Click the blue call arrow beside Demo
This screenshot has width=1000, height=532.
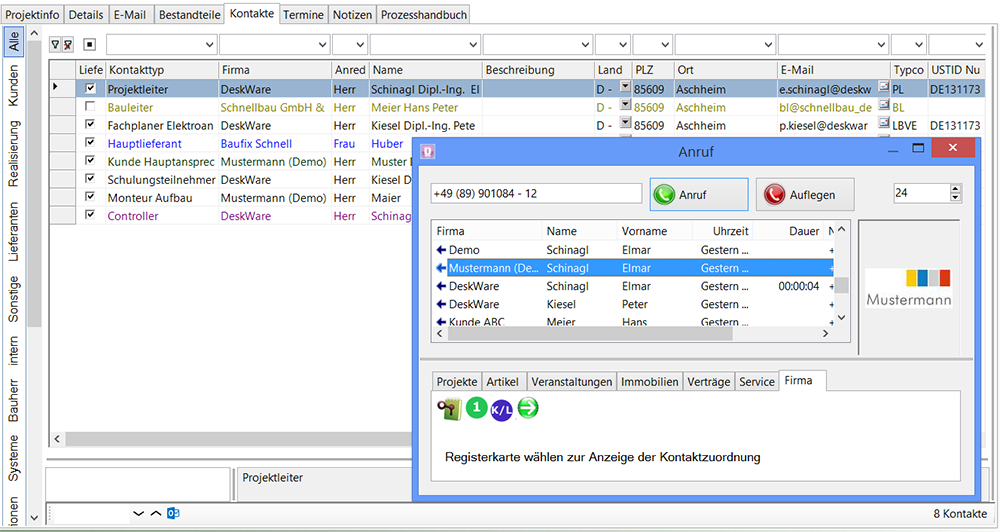441,250
